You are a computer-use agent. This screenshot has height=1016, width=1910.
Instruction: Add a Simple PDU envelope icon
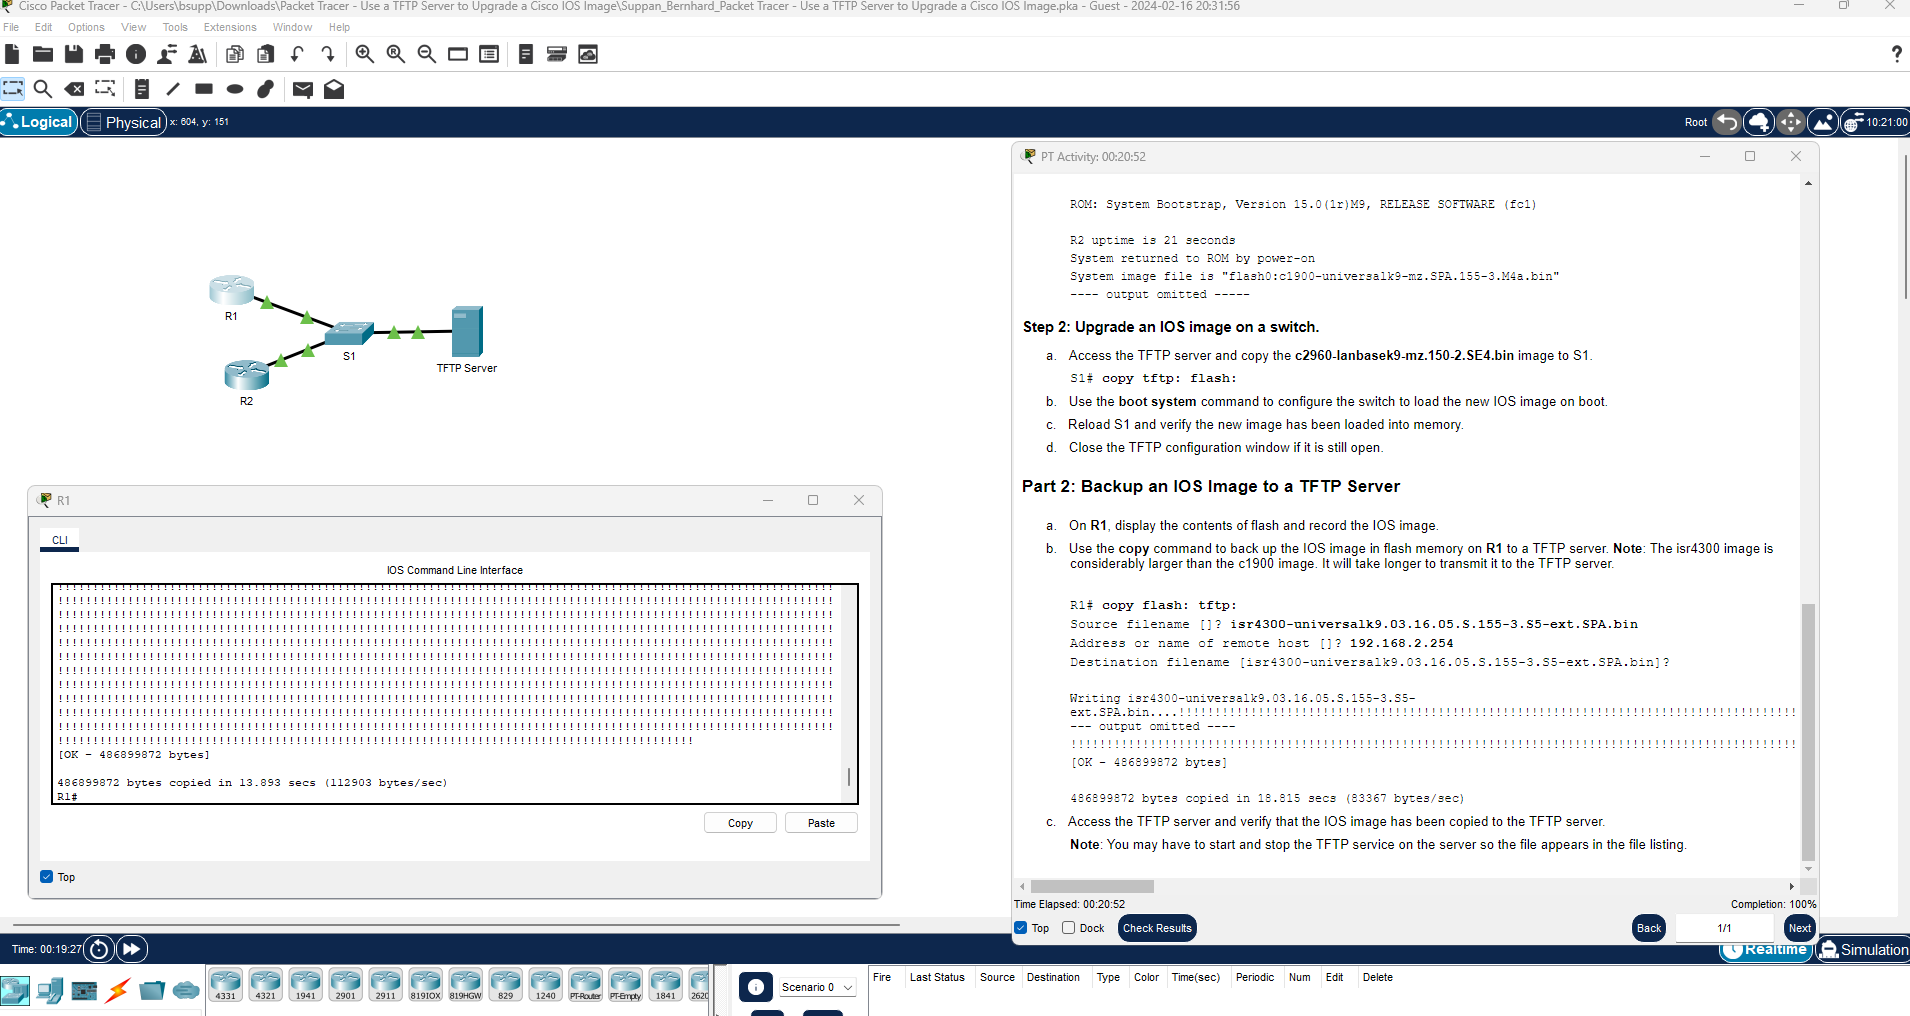coord(303,89)
